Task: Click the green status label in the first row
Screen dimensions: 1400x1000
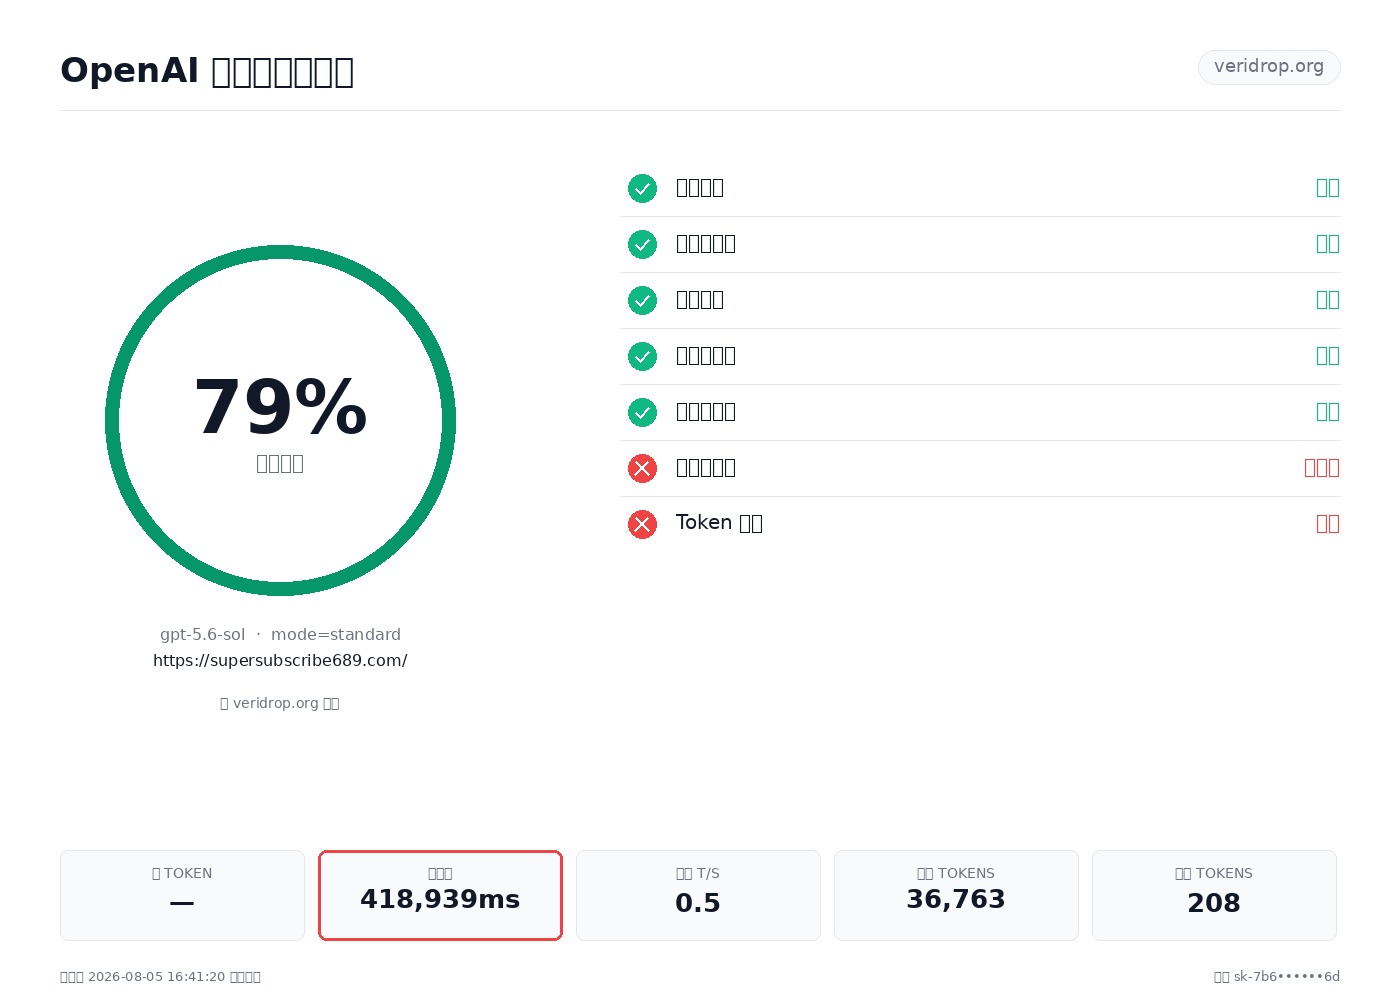Action: [x=1328, y=188]
